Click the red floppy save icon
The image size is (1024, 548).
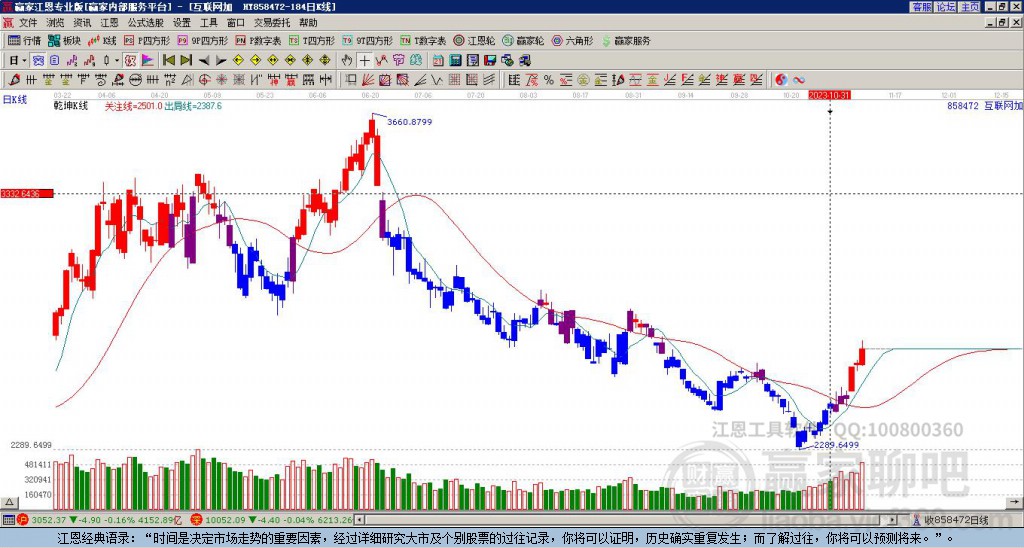[490, 61]
